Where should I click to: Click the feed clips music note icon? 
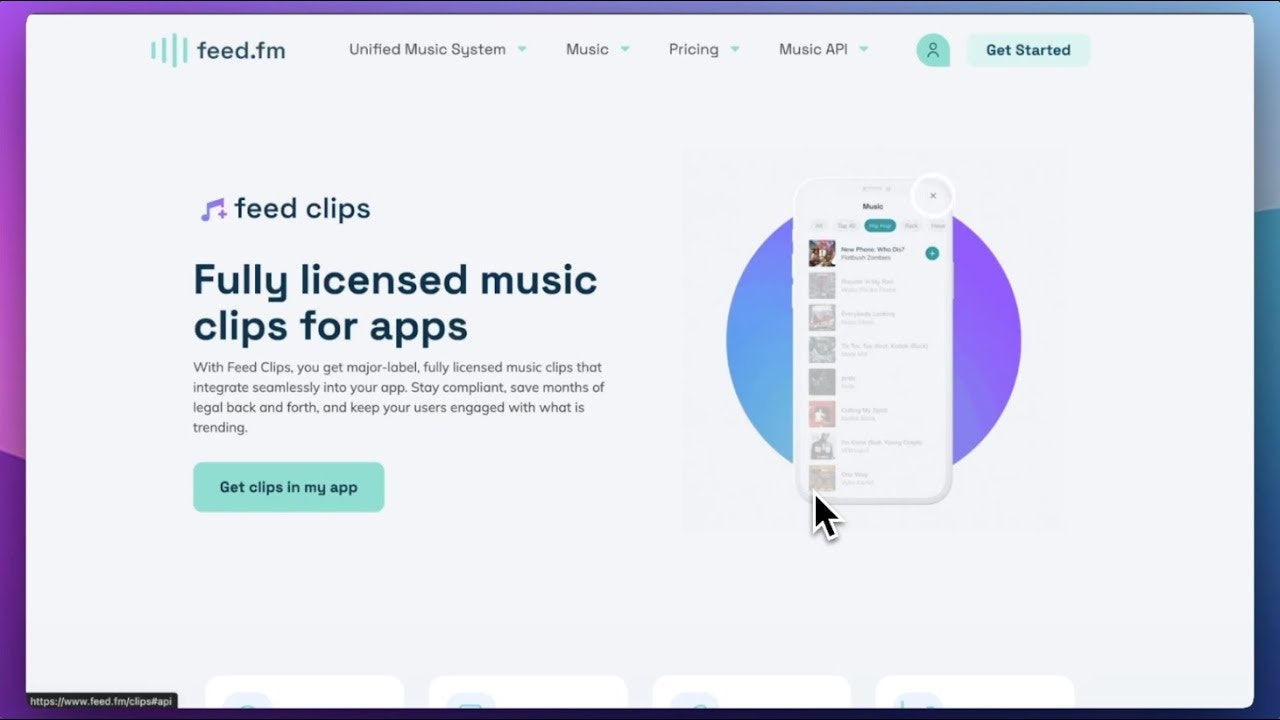click(x=213, y=209)
